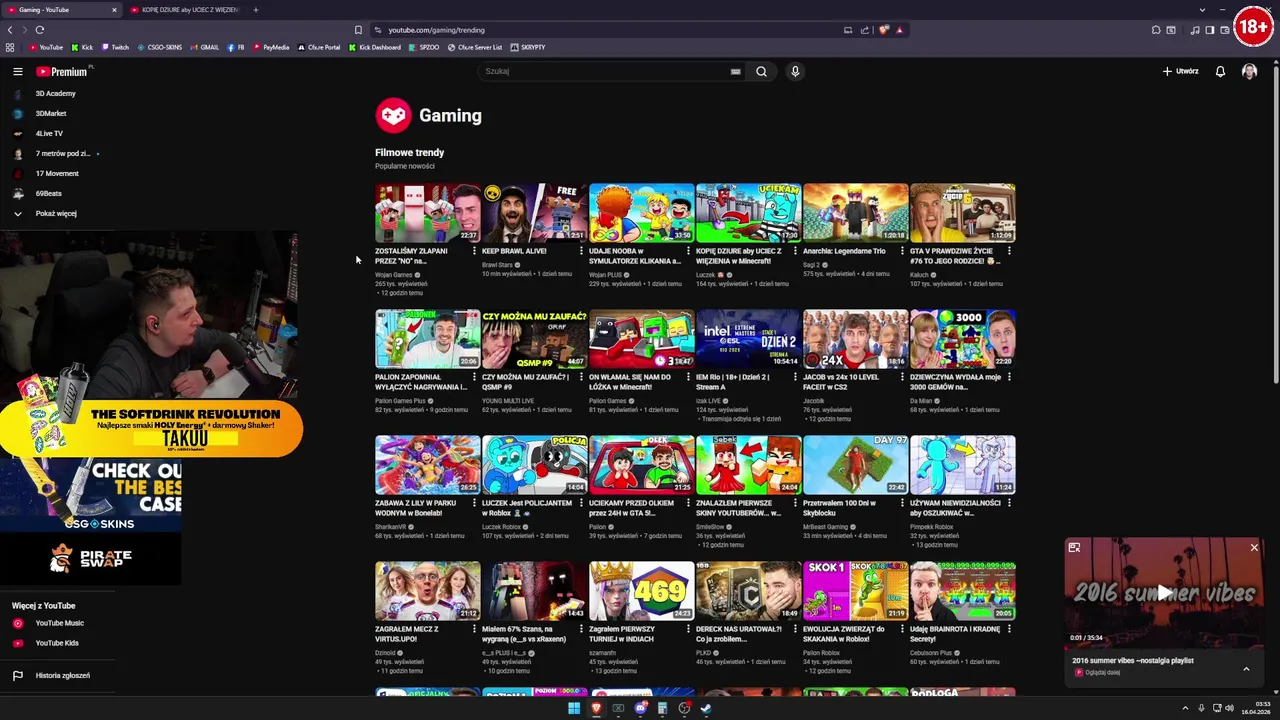Close the miniplayer with X button
Viewport: 1280px width, 720px height.
pyautogui.click(x=1254, y=548)
